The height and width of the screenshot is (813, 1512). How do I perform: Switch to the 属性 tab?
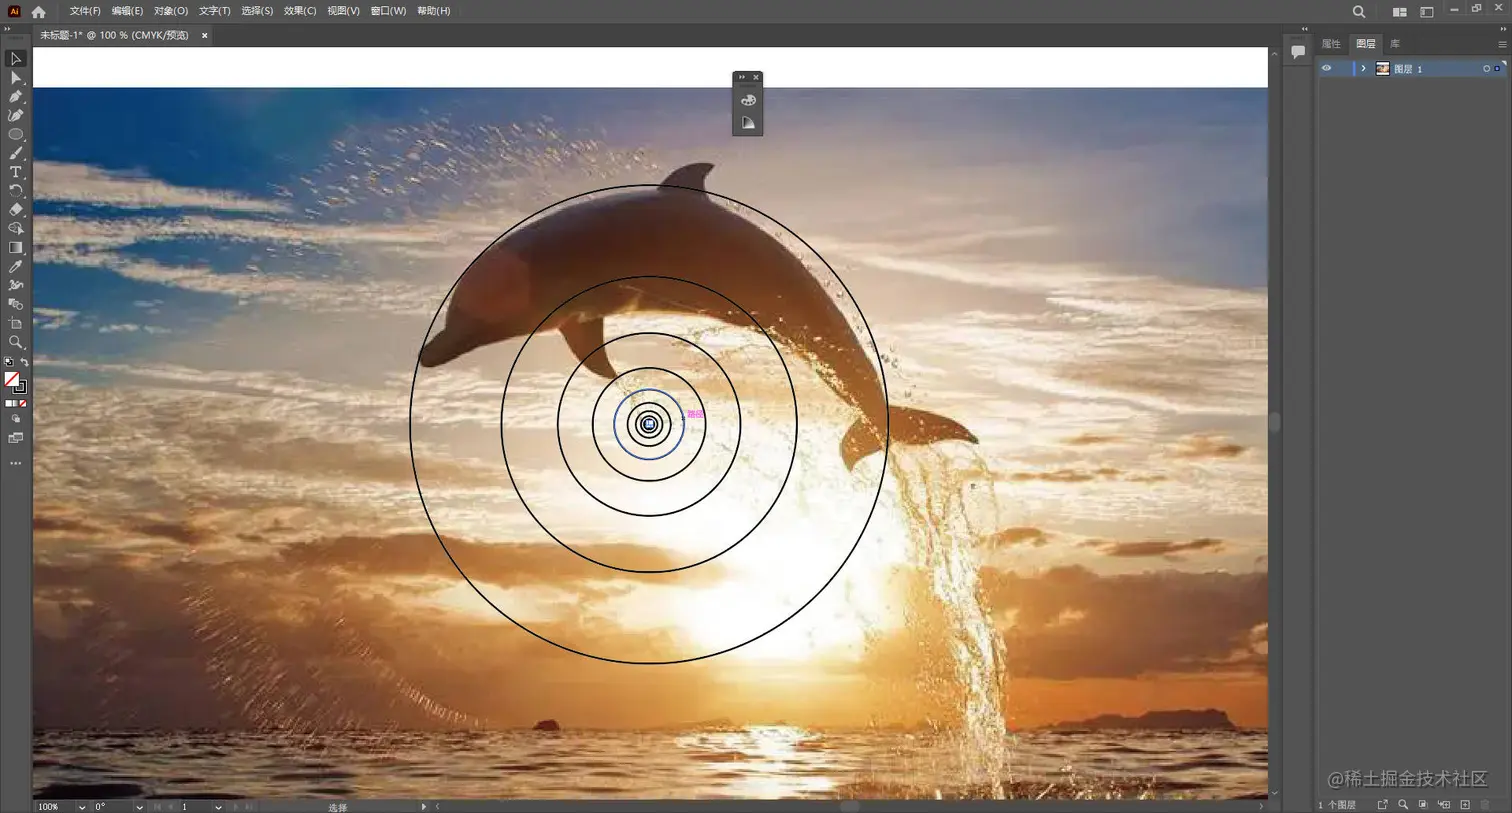click(x=1331, y=44)
